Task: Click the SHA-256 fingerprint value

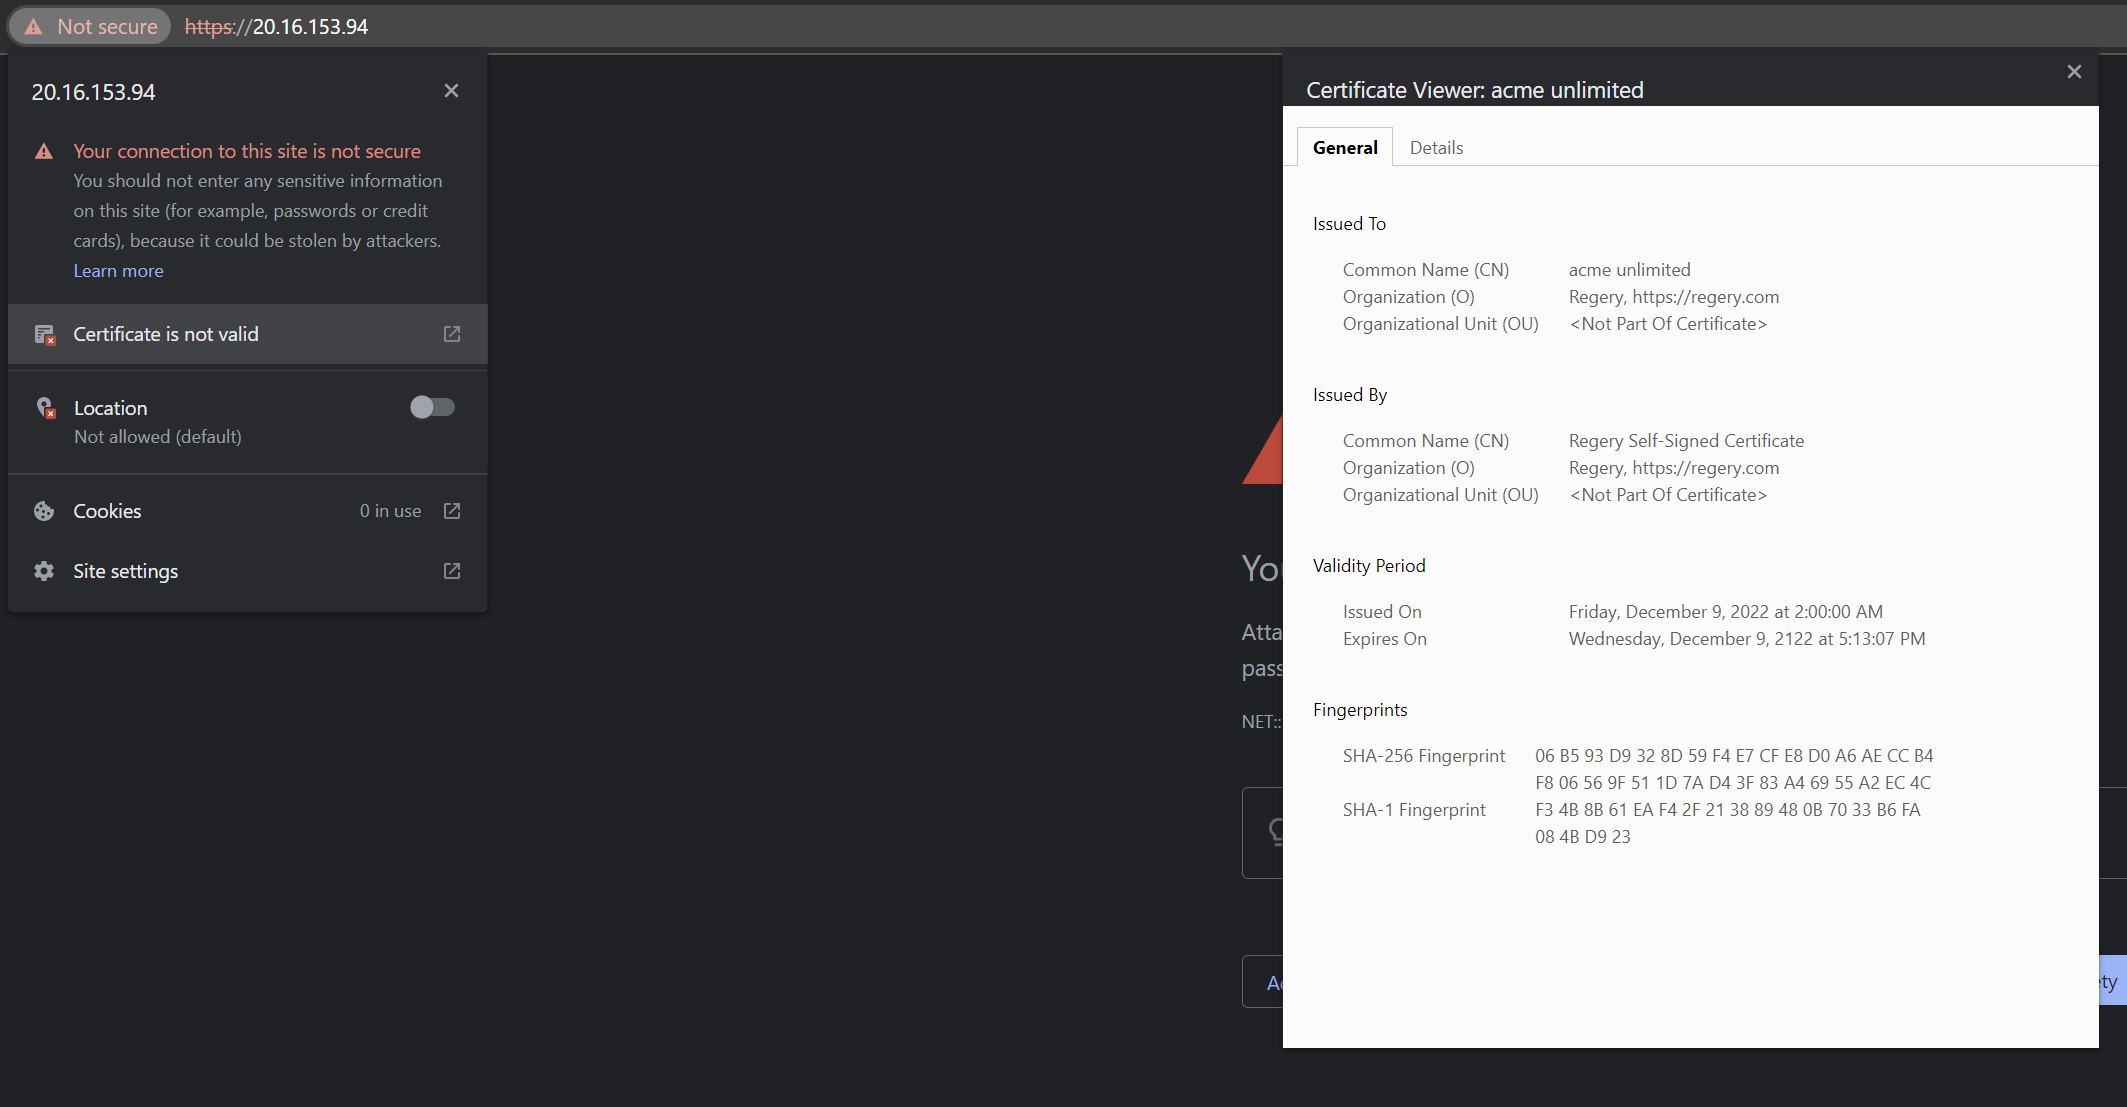Action: [x=1733, y=769]
